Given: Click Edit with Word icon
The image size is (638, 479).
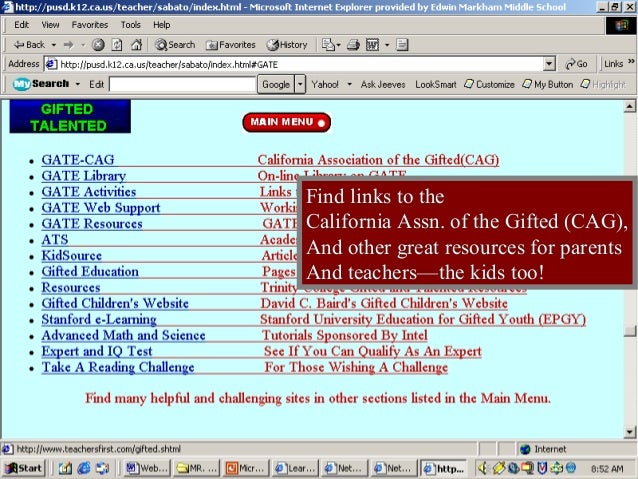Looking at the screenshot, I should coord(373,45).
